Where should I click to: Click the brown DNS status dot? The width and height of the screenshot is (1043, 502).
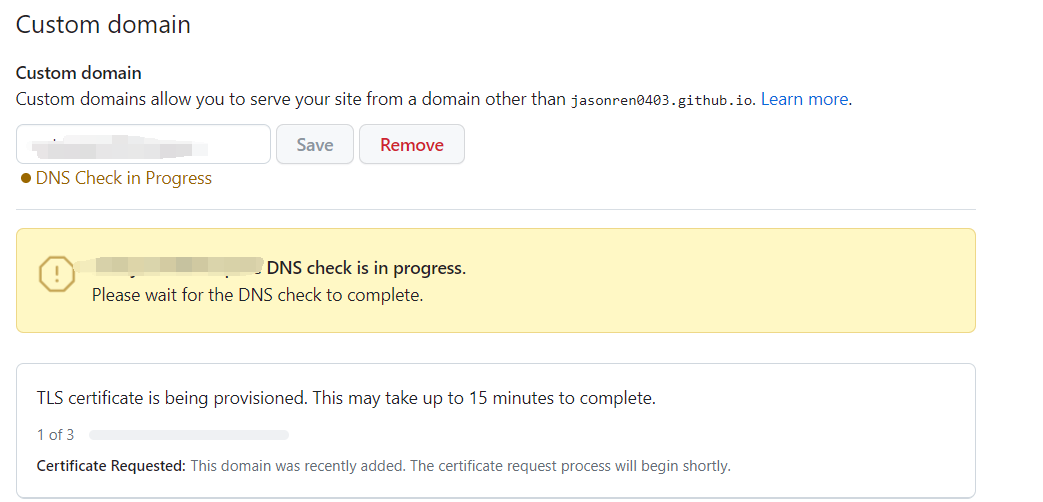pos(26,178)
